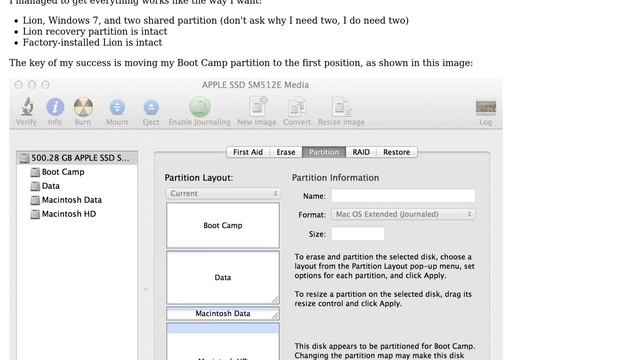Open the Log toolbar icon
The image size is (640, 360).
pos(486,107)
